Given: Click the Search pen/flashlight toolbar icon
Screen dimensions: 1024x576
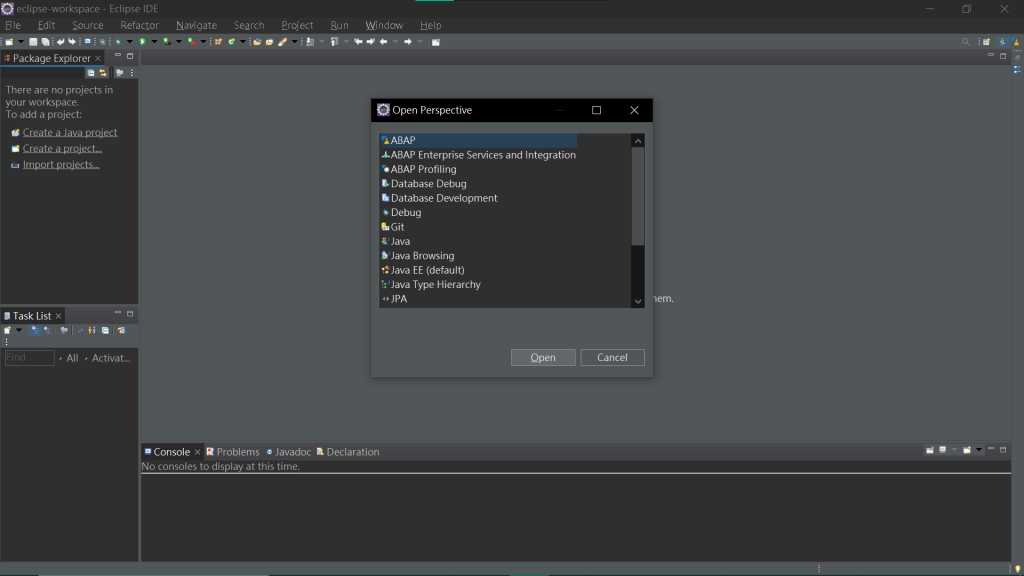Looking at the screenshot, I should pos(282,42).
